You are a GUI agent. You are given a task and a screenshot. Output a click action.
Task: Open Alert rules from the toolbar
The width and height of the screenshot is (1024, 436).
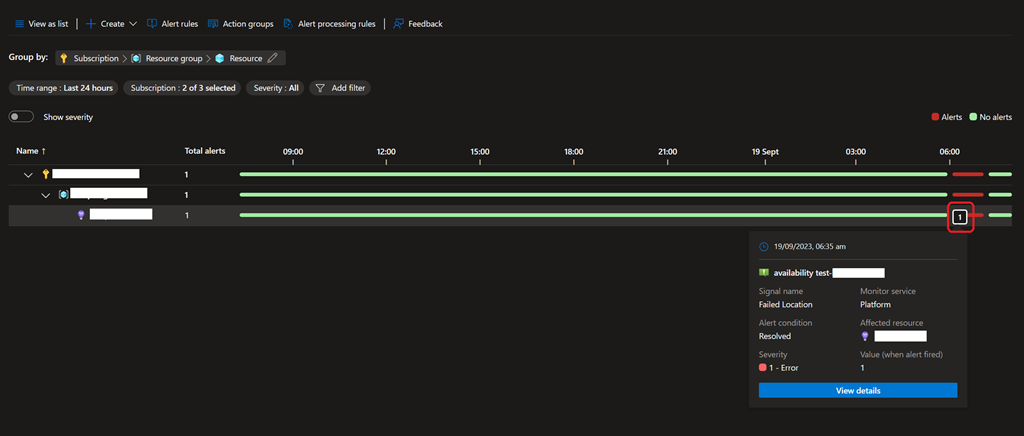tap(172, 23)
